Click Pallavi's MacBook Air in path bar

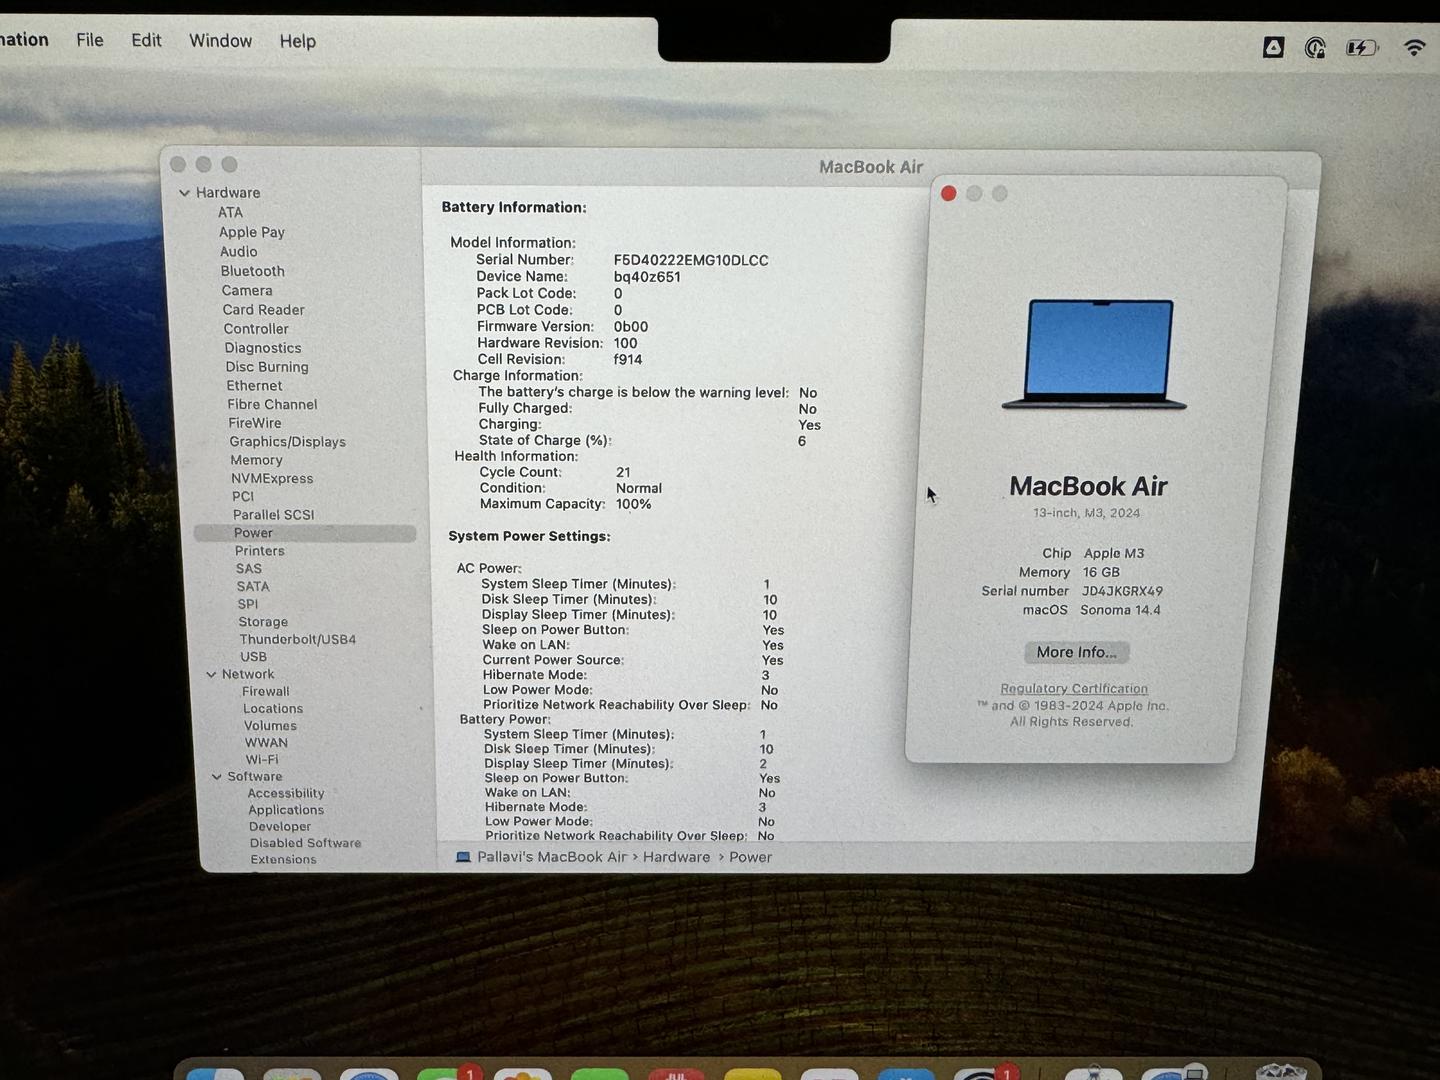click(x=552, y=858)
